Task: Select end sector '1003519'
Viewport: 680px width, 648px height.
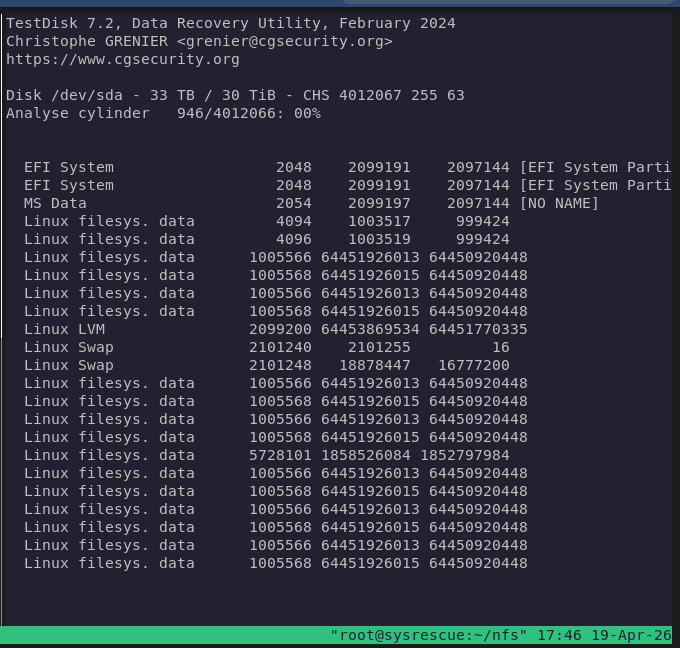Action: coord(379,239)
